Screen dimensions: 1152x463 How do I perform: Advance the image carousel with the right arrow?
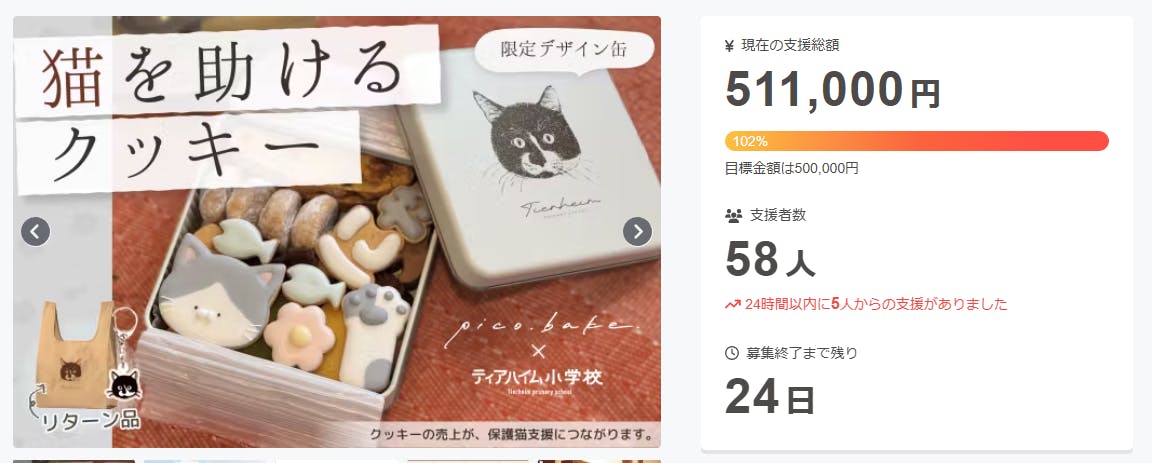click(x=637, y=232)
